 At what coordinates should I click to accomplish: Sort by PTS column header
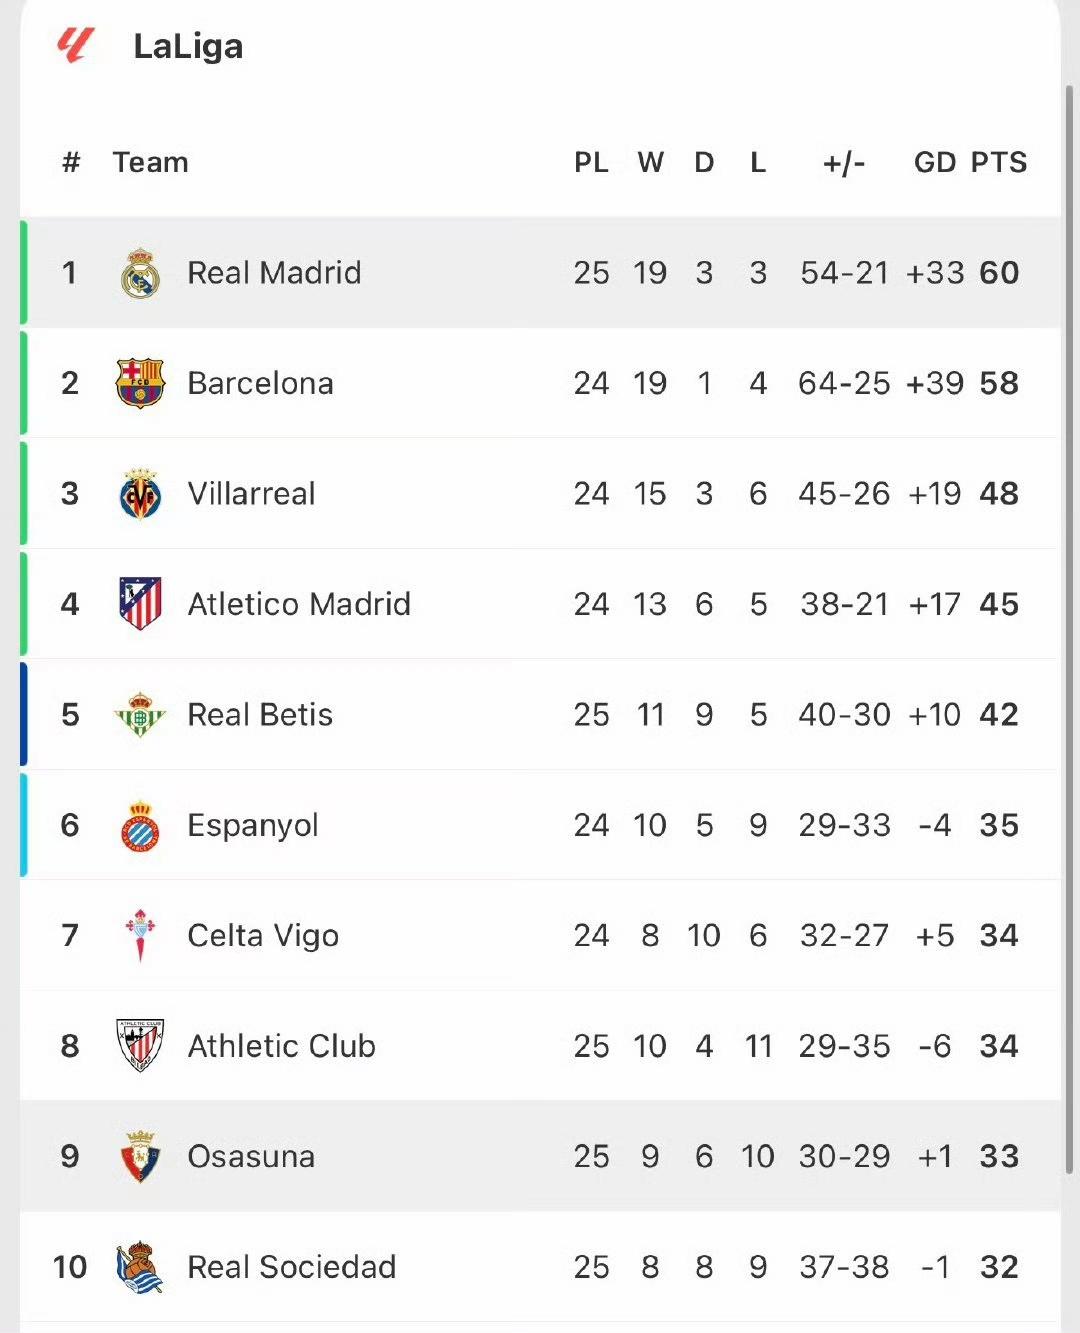(x=998, y=162)
